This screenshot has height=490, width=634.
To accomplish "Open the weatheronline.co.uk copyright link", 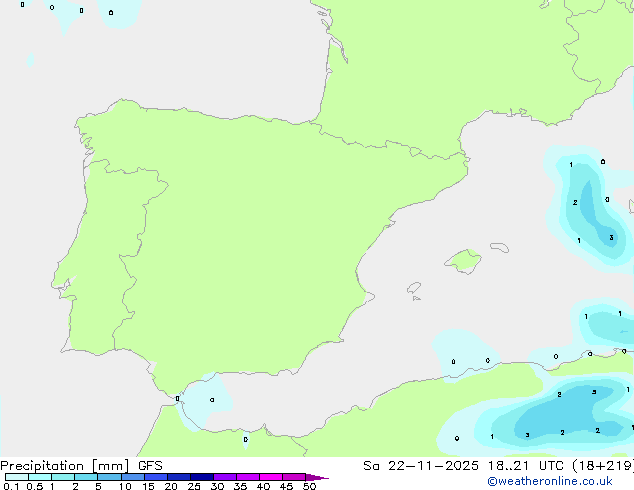I will coord(550,481).
